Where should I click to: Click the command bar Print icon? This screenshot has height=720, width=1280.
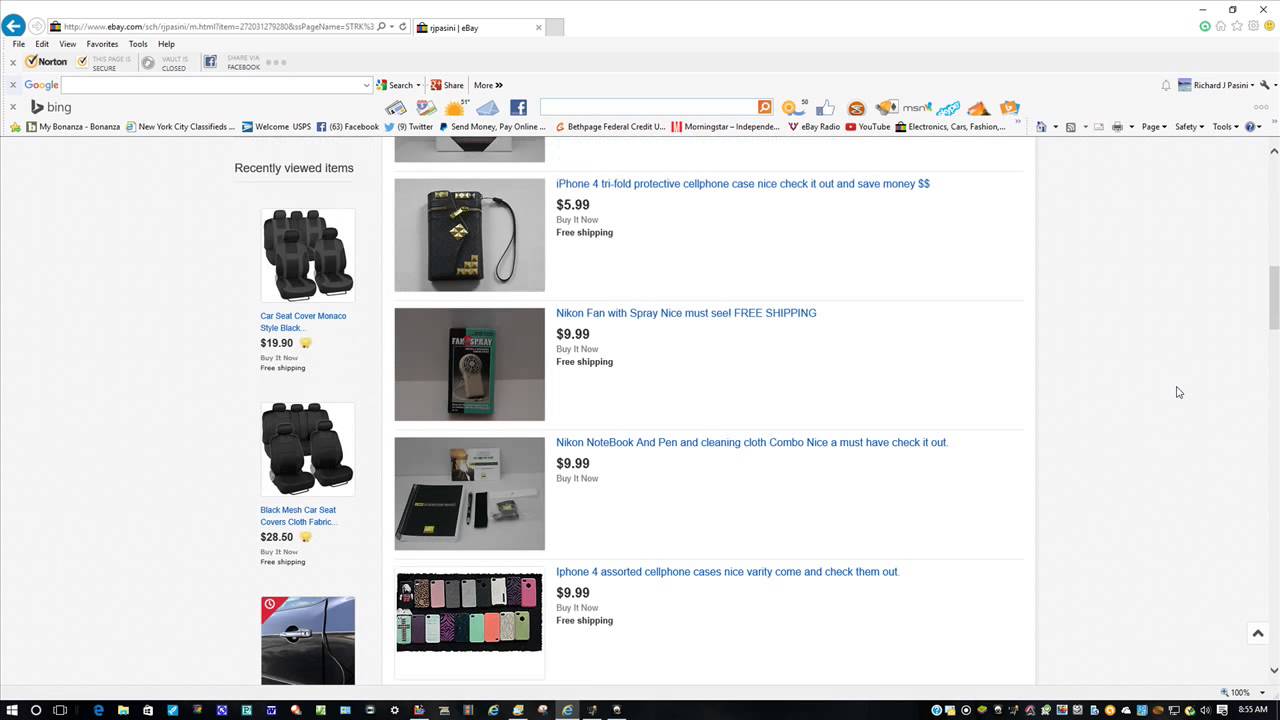1117,127
